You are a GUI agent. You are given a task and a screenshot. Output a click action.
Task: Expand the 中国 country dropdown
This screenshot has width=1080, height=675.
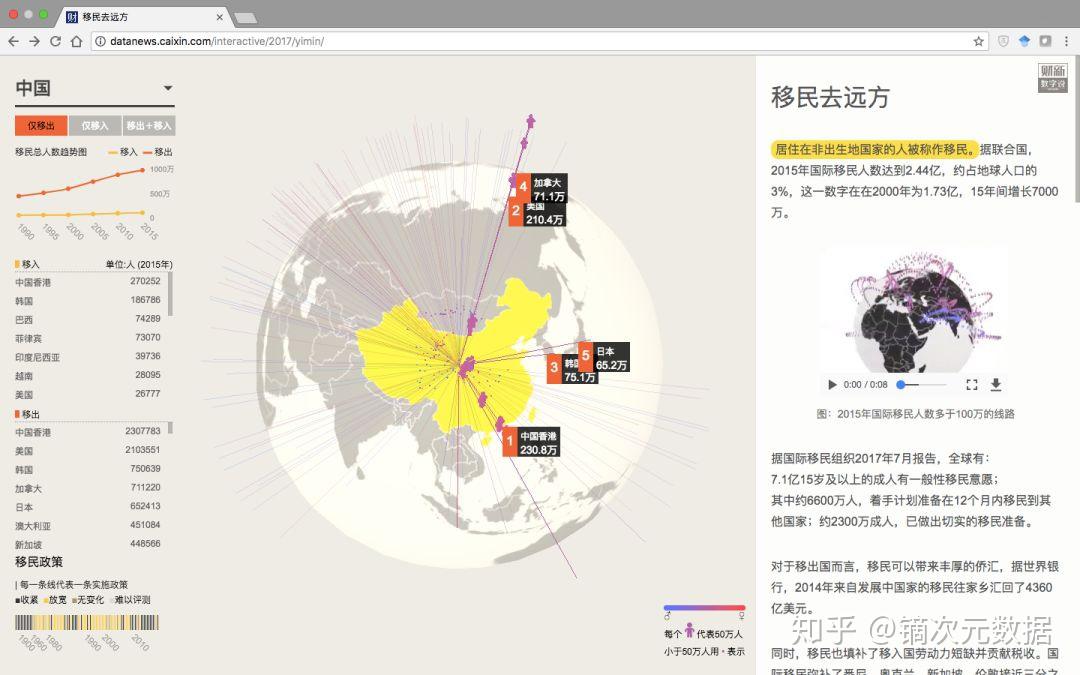tap(167, 88)
